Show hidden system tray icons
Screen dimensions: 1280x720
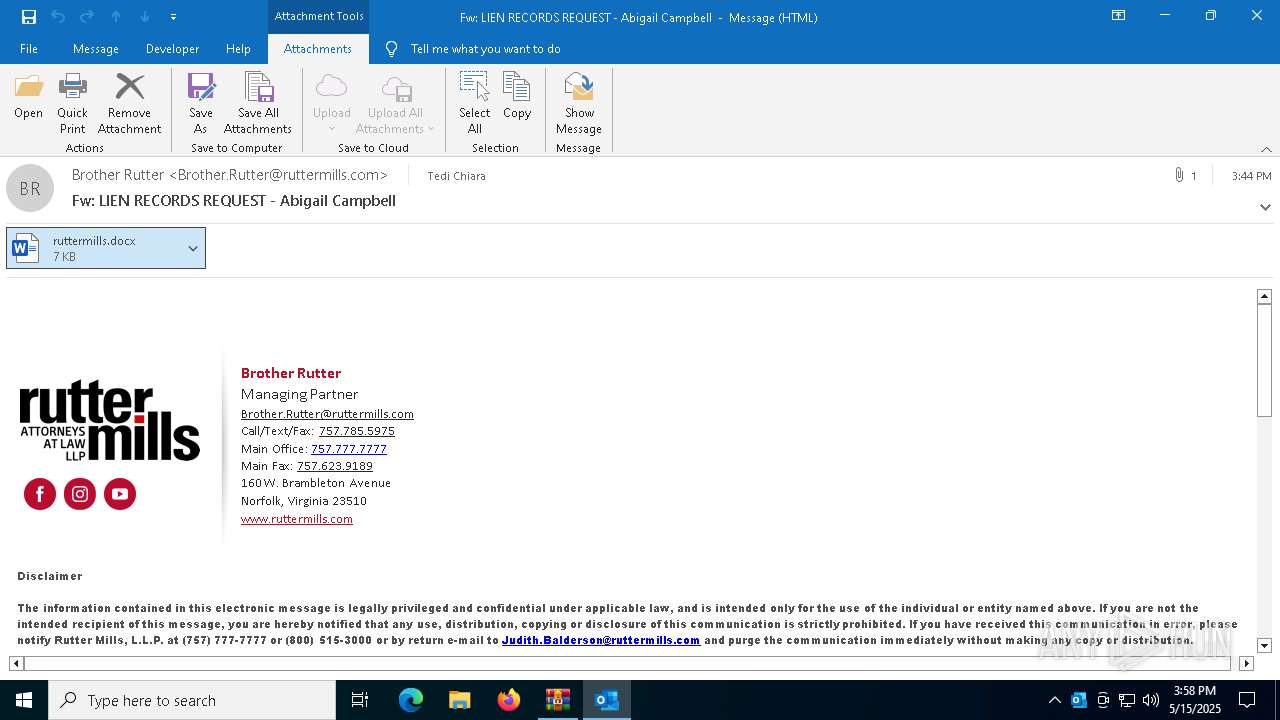(1054, 700)
